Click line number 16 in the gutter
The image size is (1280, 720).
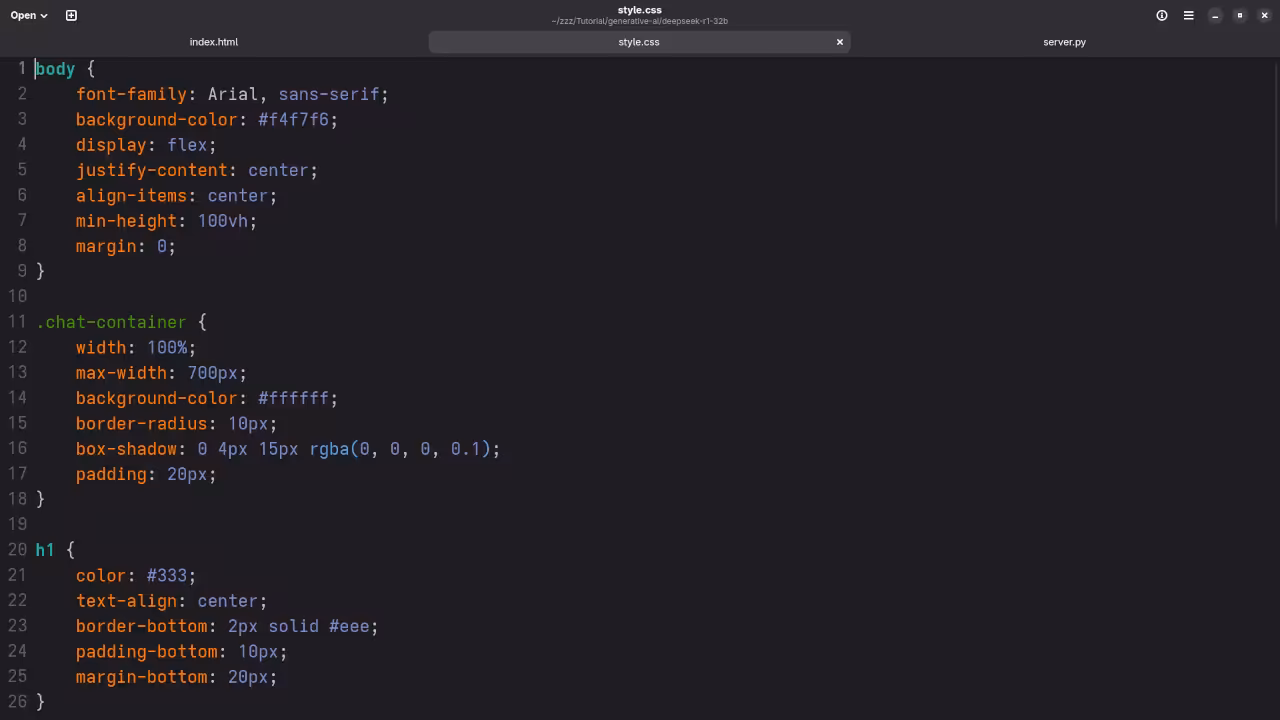(17, 449)
